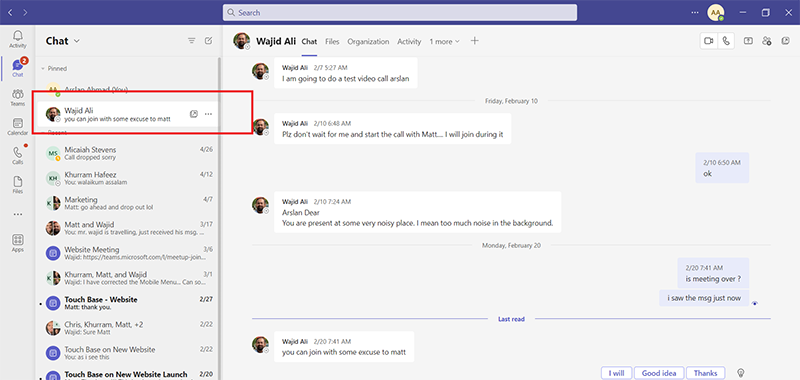Select the pinned Wajid Ali chat

[127, 114]
